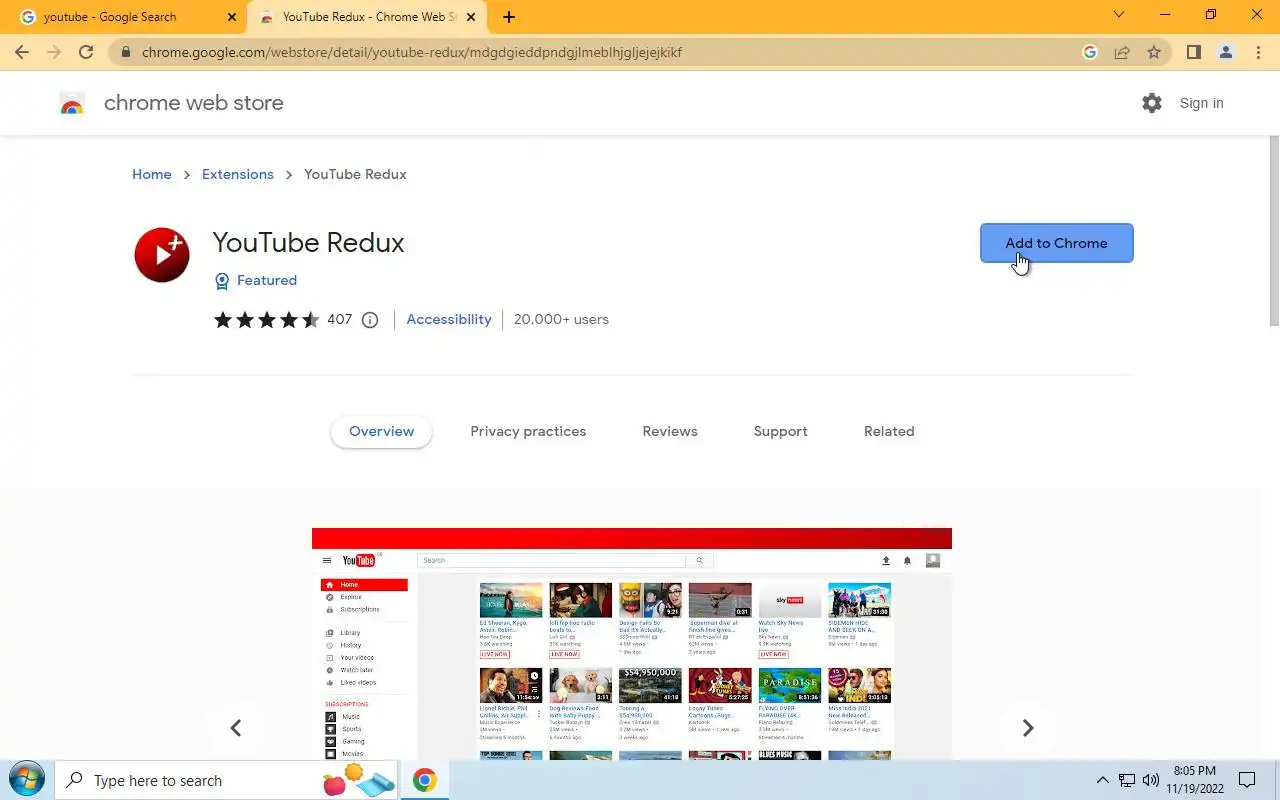Image resolution: width=1280 pixels, height=800 pixels.
Task: Select the Overview tab
Action: [381, 431]
